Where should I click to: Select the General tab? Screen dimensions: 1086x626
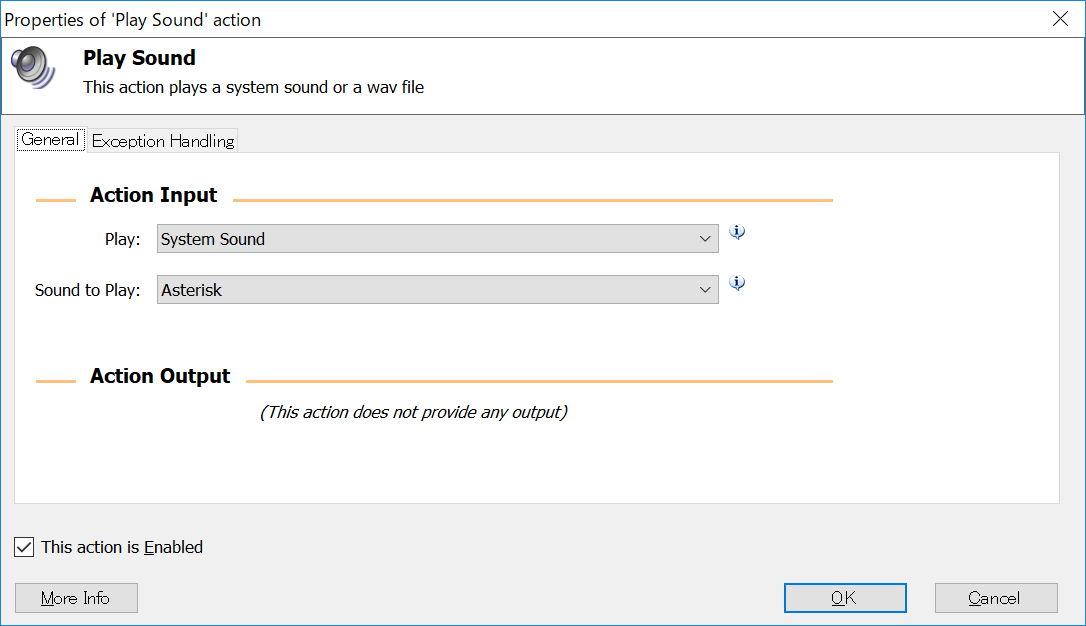50,140
